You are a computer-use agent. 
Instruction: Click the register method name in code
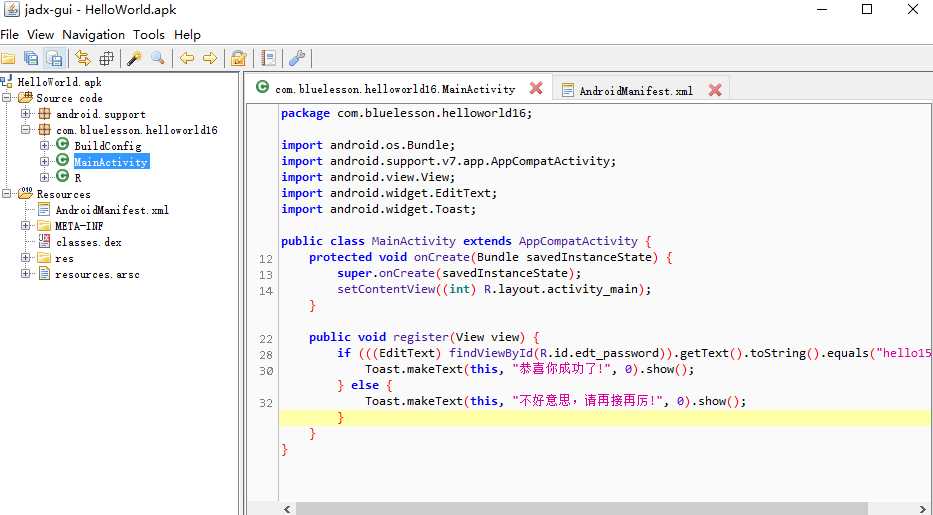pyautogui.click(x=421, y=337)
